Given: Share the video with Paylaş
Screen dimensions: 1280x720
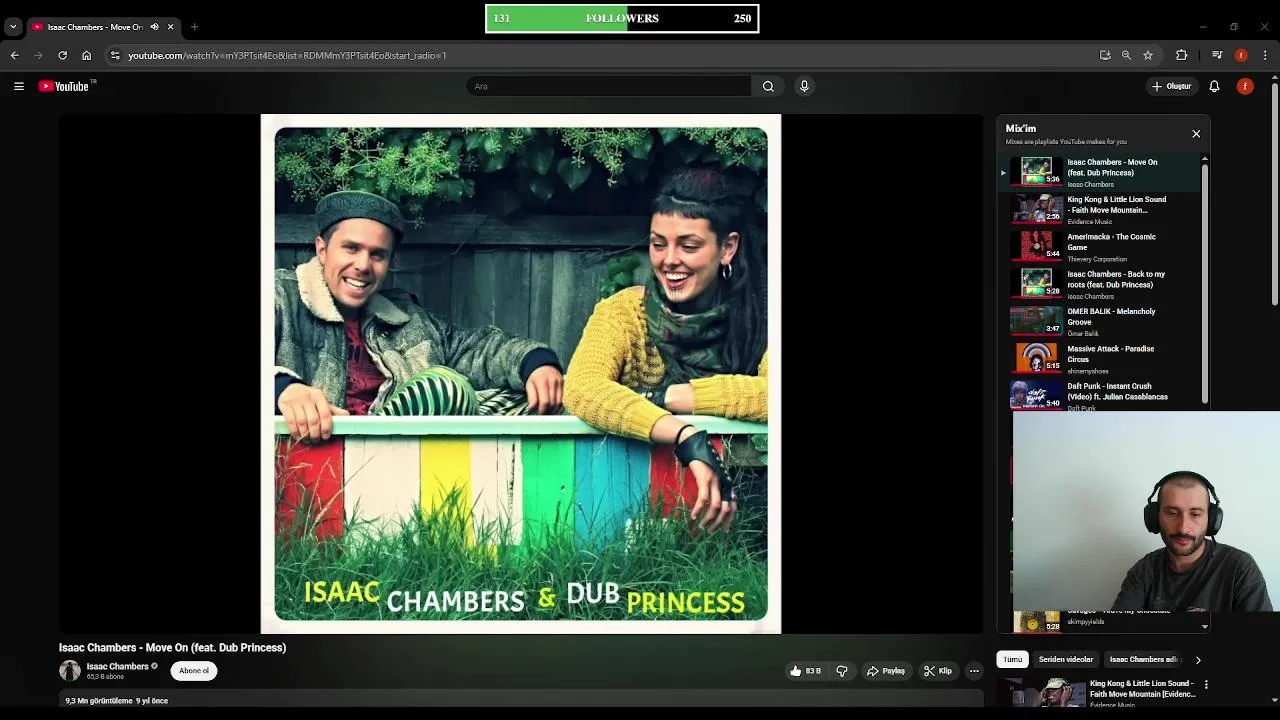Looking at the screenshot, I should (x=886, y=671).
